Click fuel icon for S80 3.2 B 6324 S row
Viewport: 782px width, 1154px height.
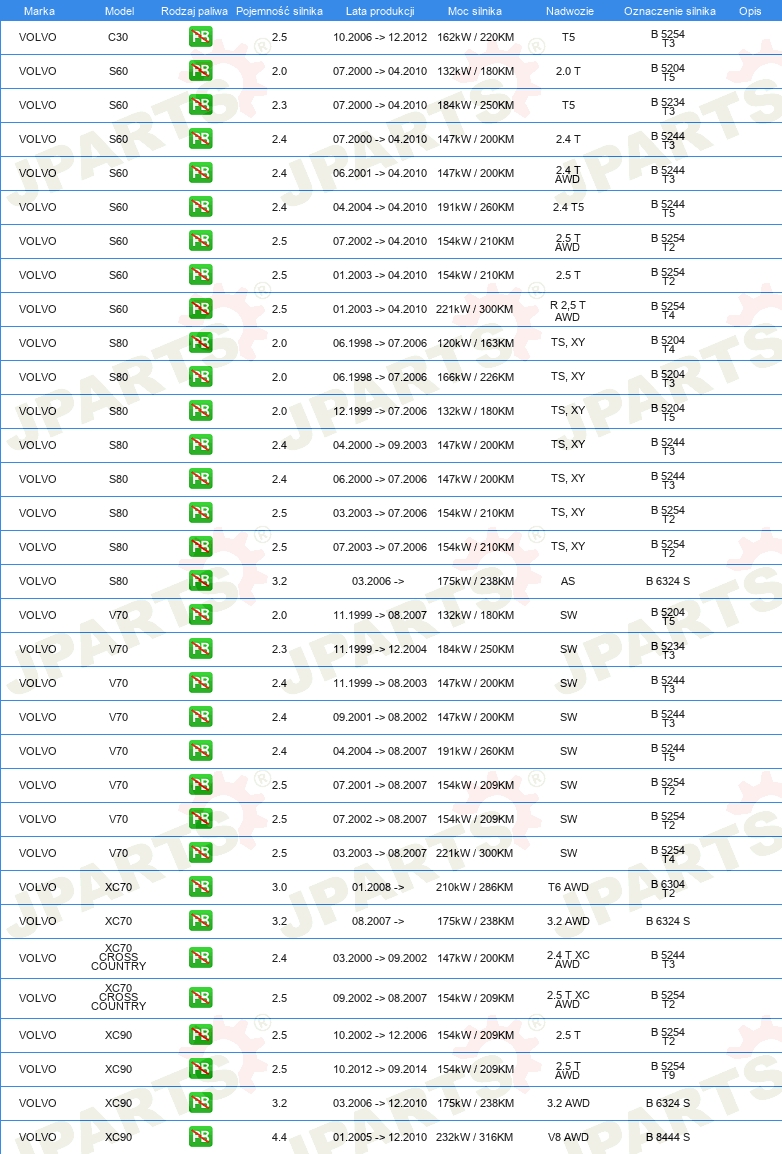click(x=200, y=581)
